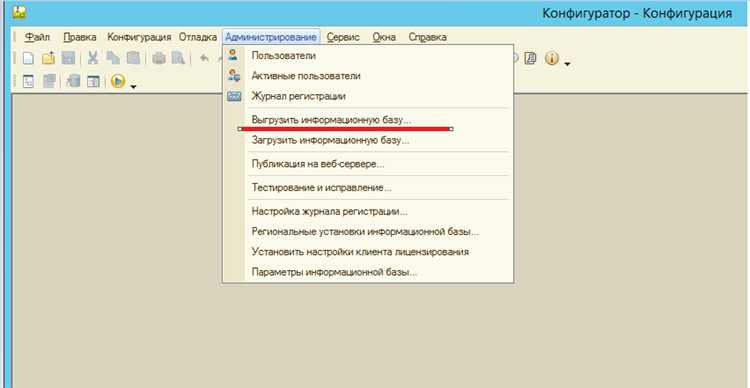Open the Справка menu

428,37
